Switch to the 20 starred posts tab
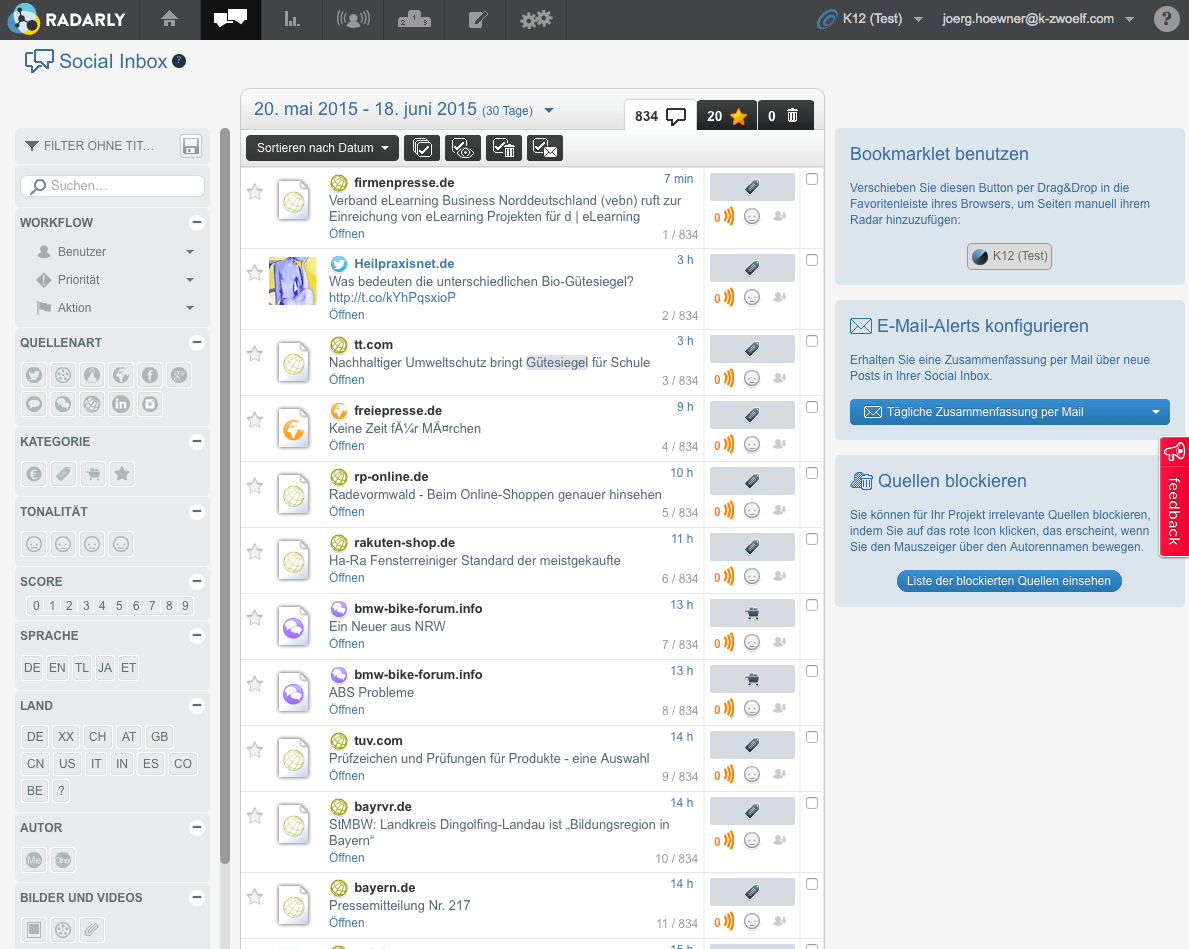Viewport: 1189px width, 949px height. pos(726,116)
